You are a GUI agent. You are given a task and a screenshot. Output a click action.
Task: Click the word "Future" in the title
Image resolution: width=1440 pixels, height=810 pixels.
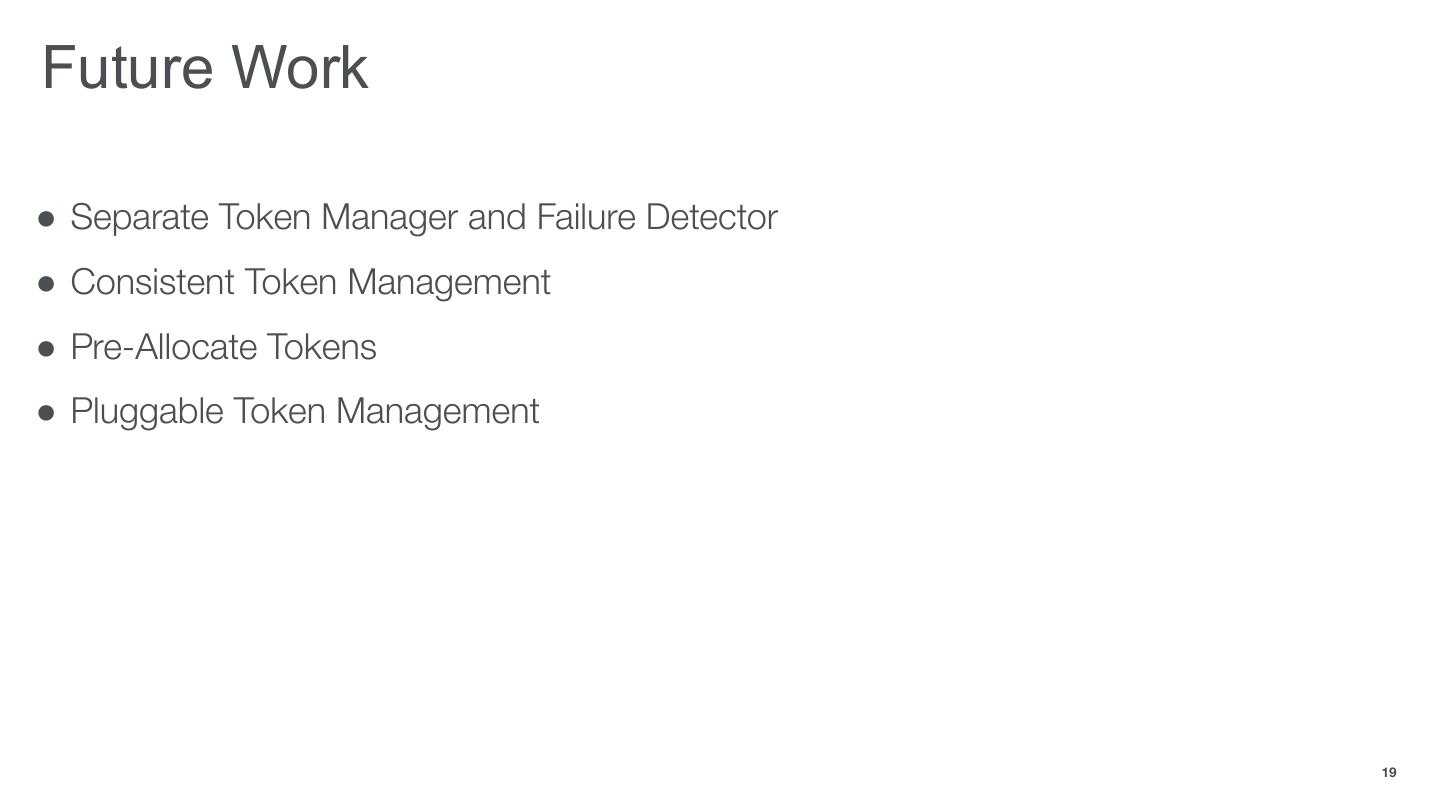tap(127, 68)
